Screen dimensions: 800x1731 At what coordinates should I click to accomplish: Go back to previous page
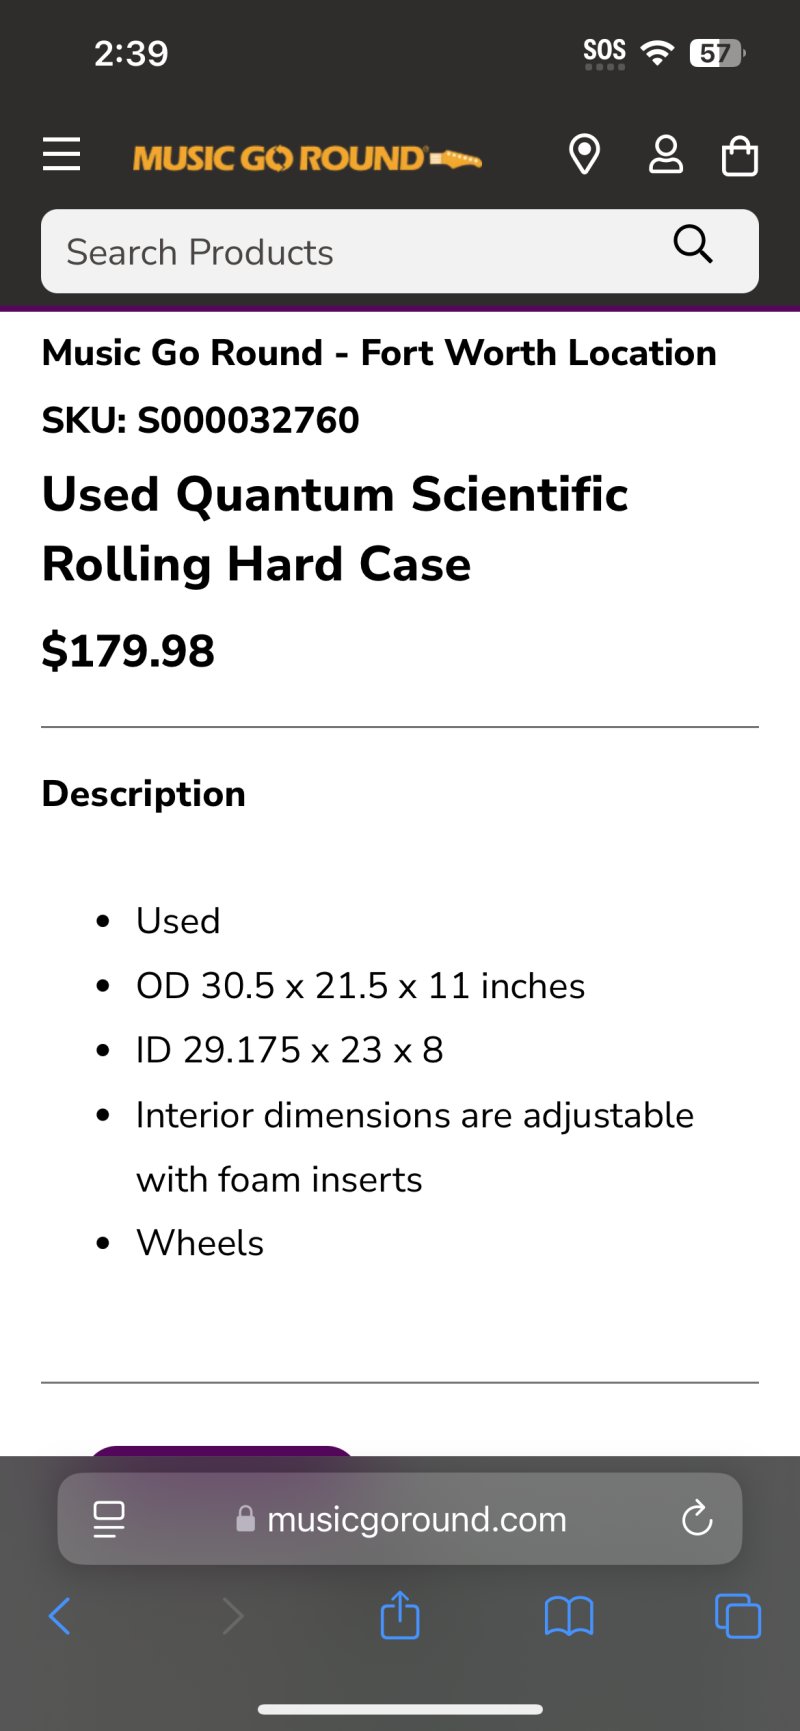click(60, 1616)
